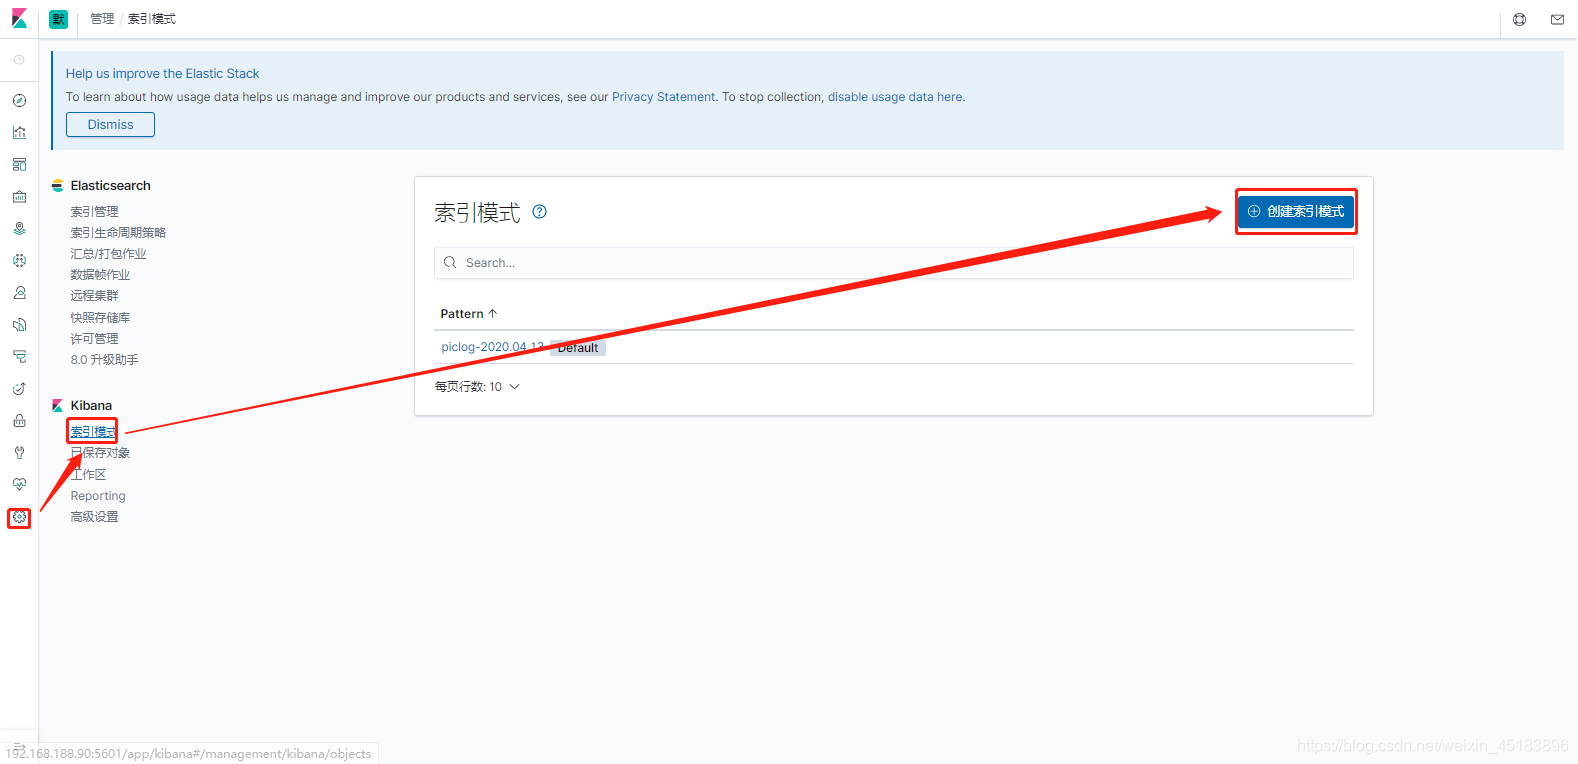Click the Default badge on piclog row
This screenshot has width=1578, height=764.
(578, 348)
